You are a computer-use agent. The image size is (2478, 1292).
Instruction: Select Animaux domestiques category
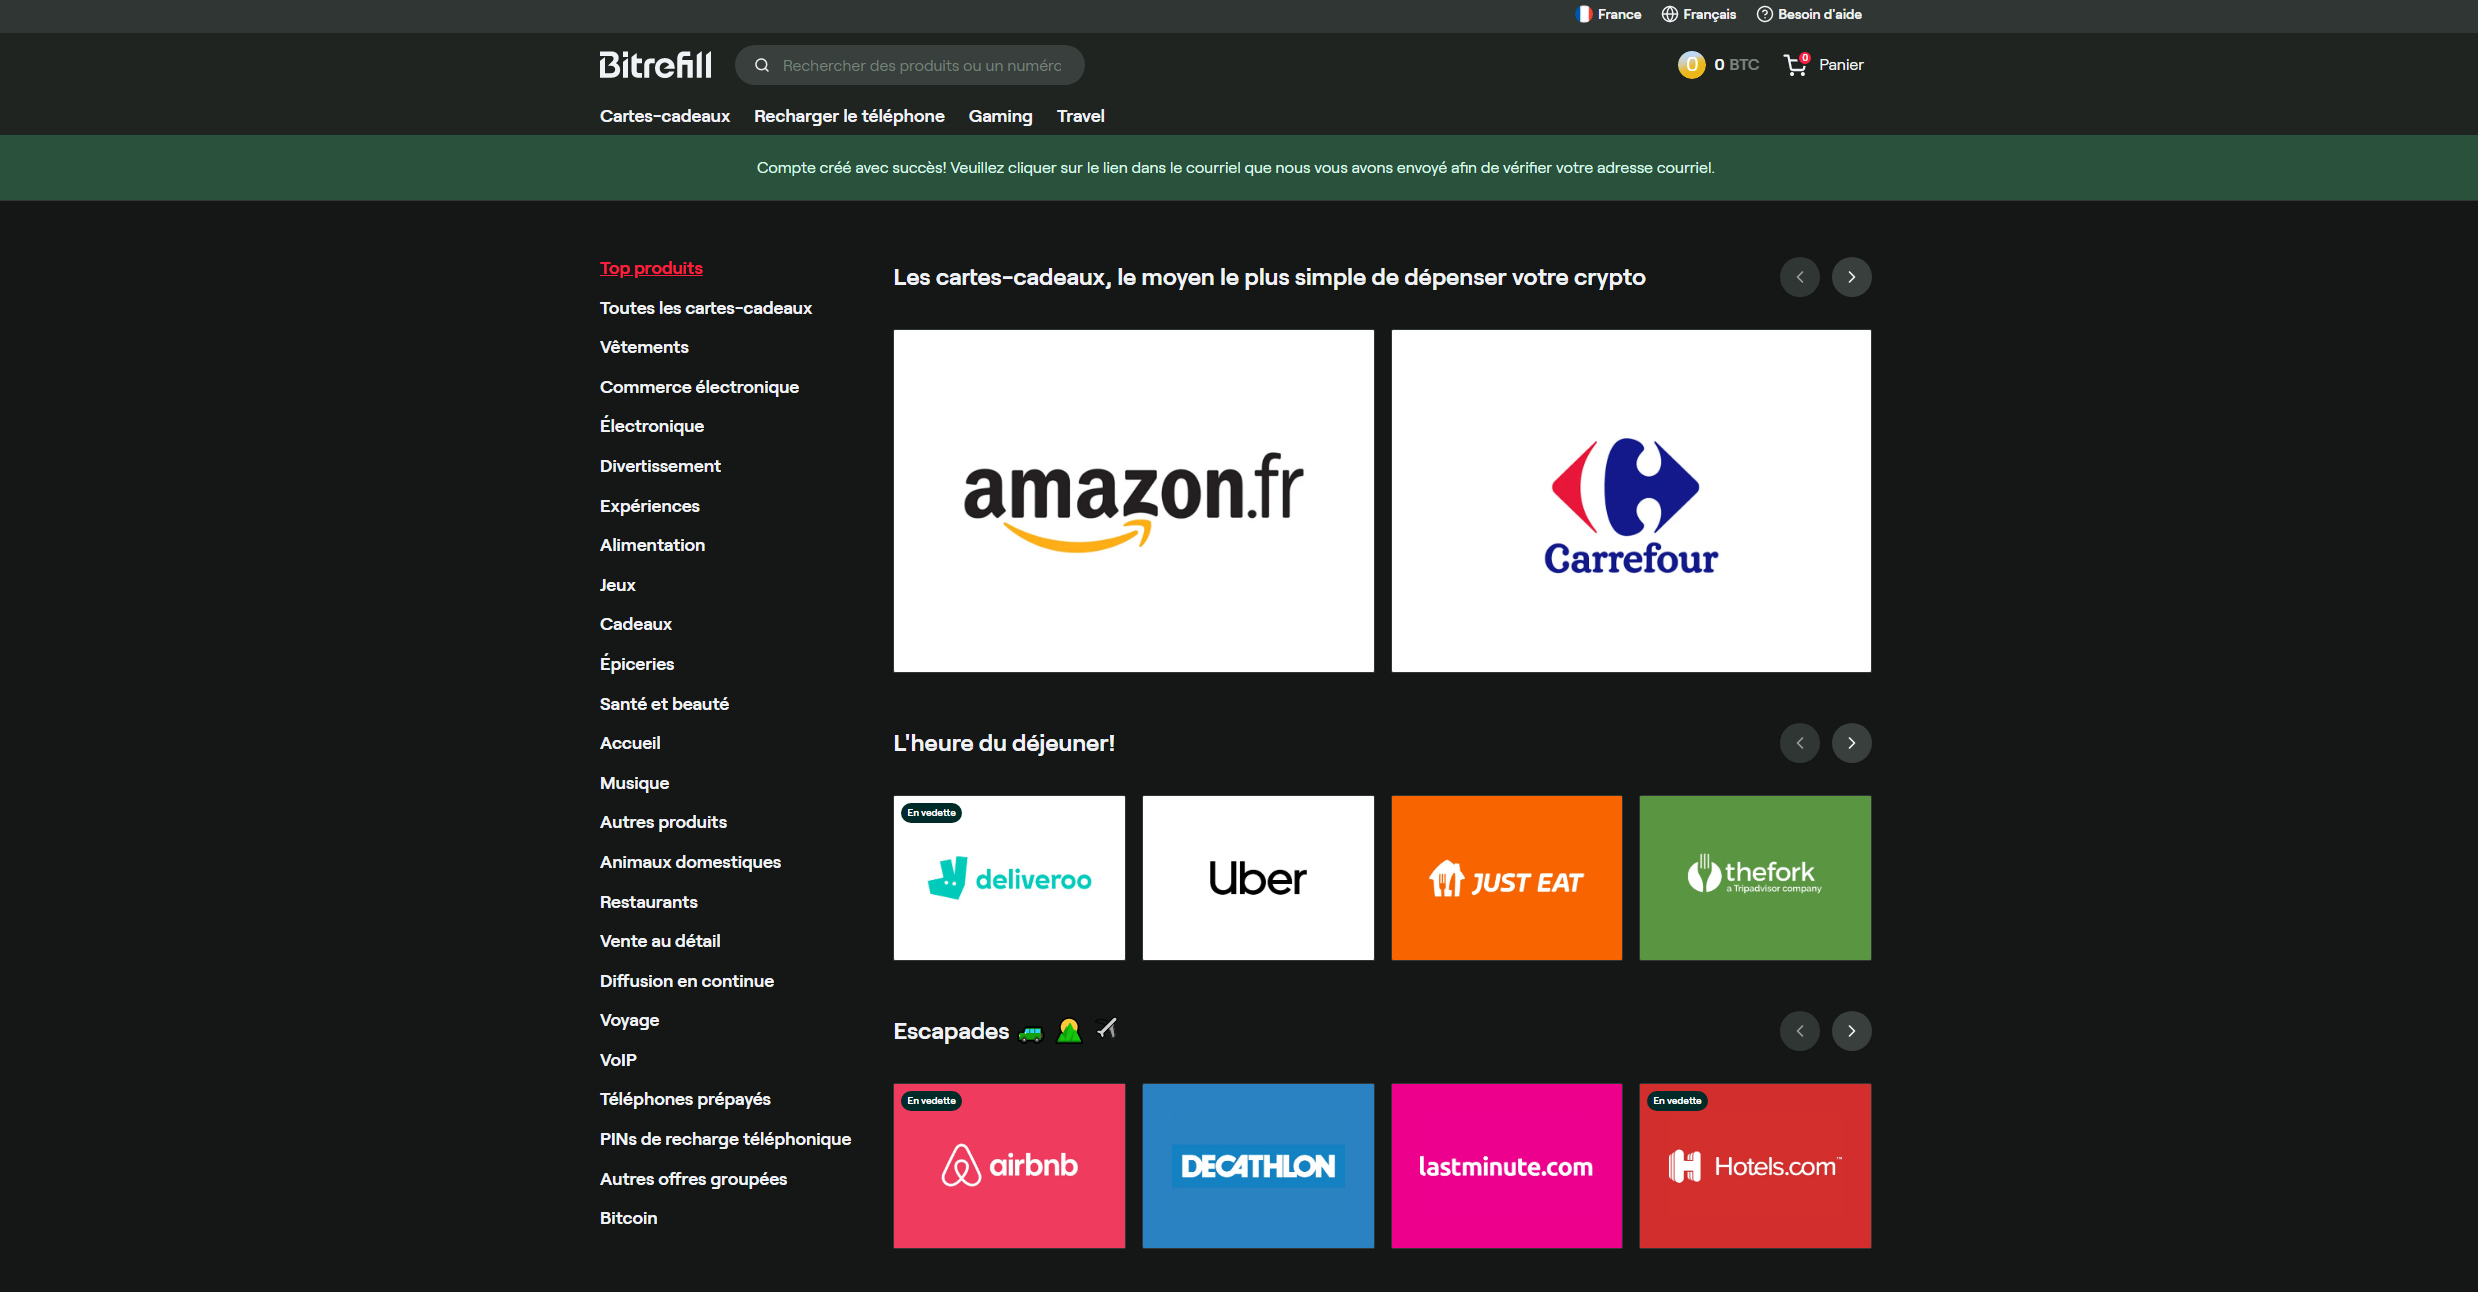tap(690, 862)
